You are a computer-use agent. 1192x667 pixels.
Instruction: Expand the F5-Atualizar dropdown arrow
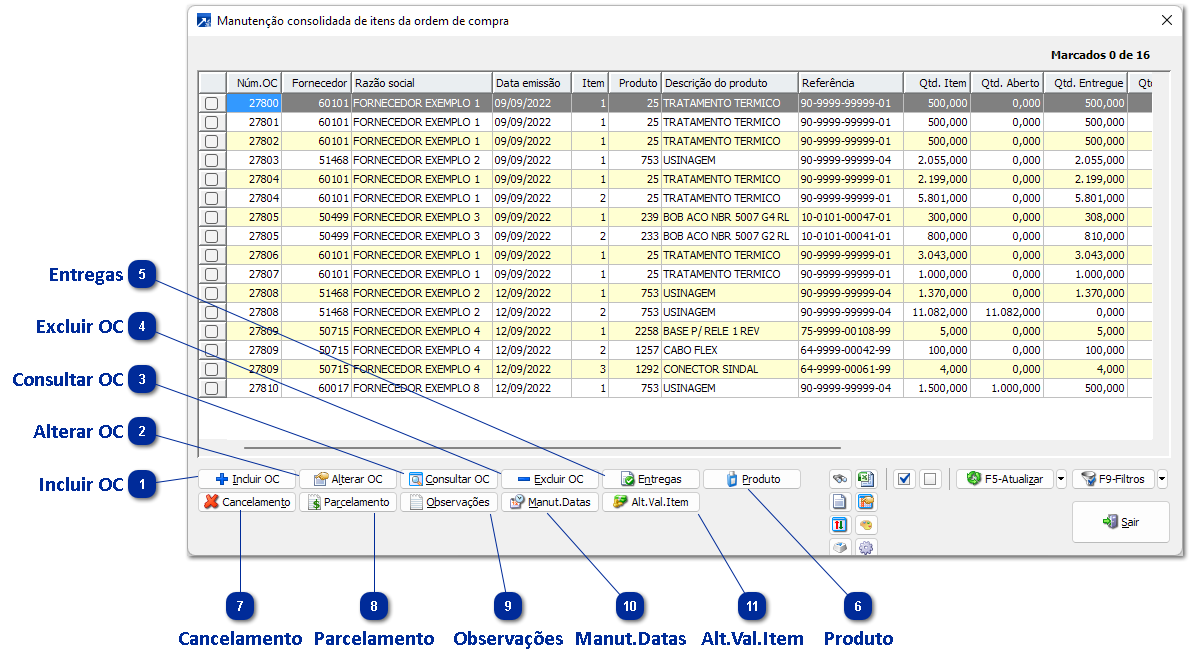1061,479
